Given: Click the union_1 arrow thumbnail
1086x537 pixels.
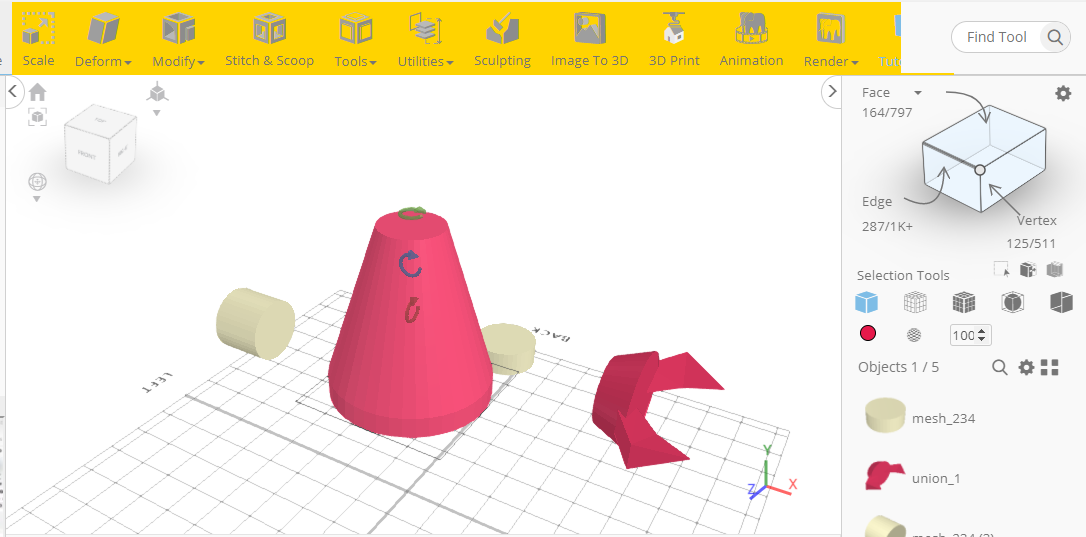Looking at the screenshot, I should tap(884, 476).
